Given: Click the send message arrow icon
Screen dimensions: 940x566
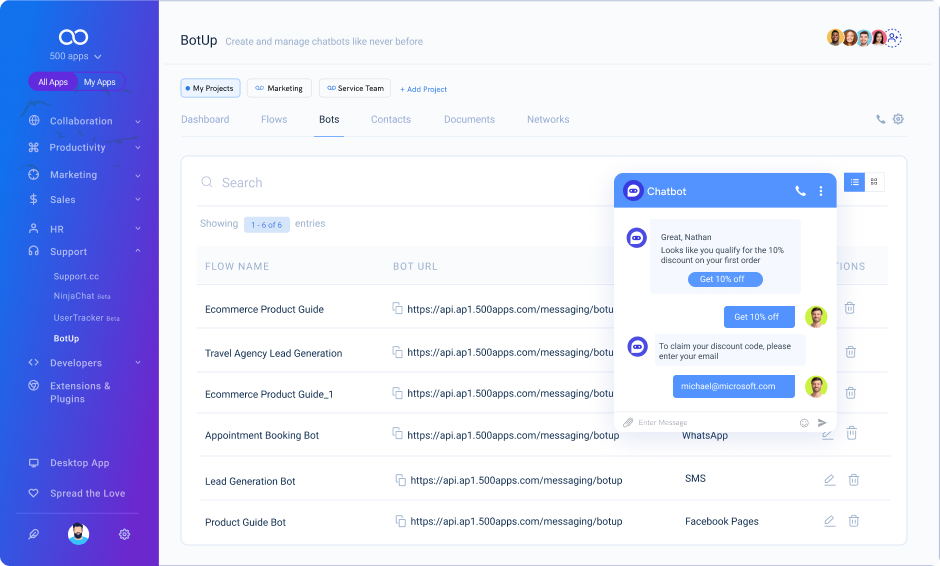Looking at the screenshot, I should click(x=822, y=423).
